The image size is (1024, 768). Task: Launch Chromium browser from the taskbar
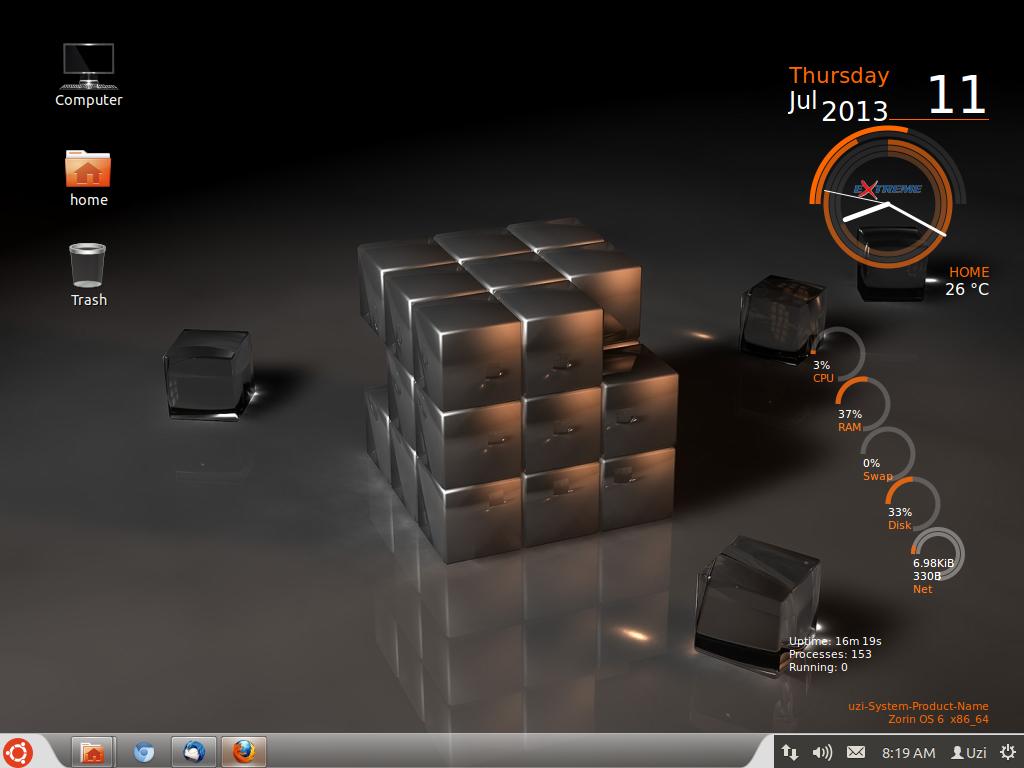(x=144, y=751)
